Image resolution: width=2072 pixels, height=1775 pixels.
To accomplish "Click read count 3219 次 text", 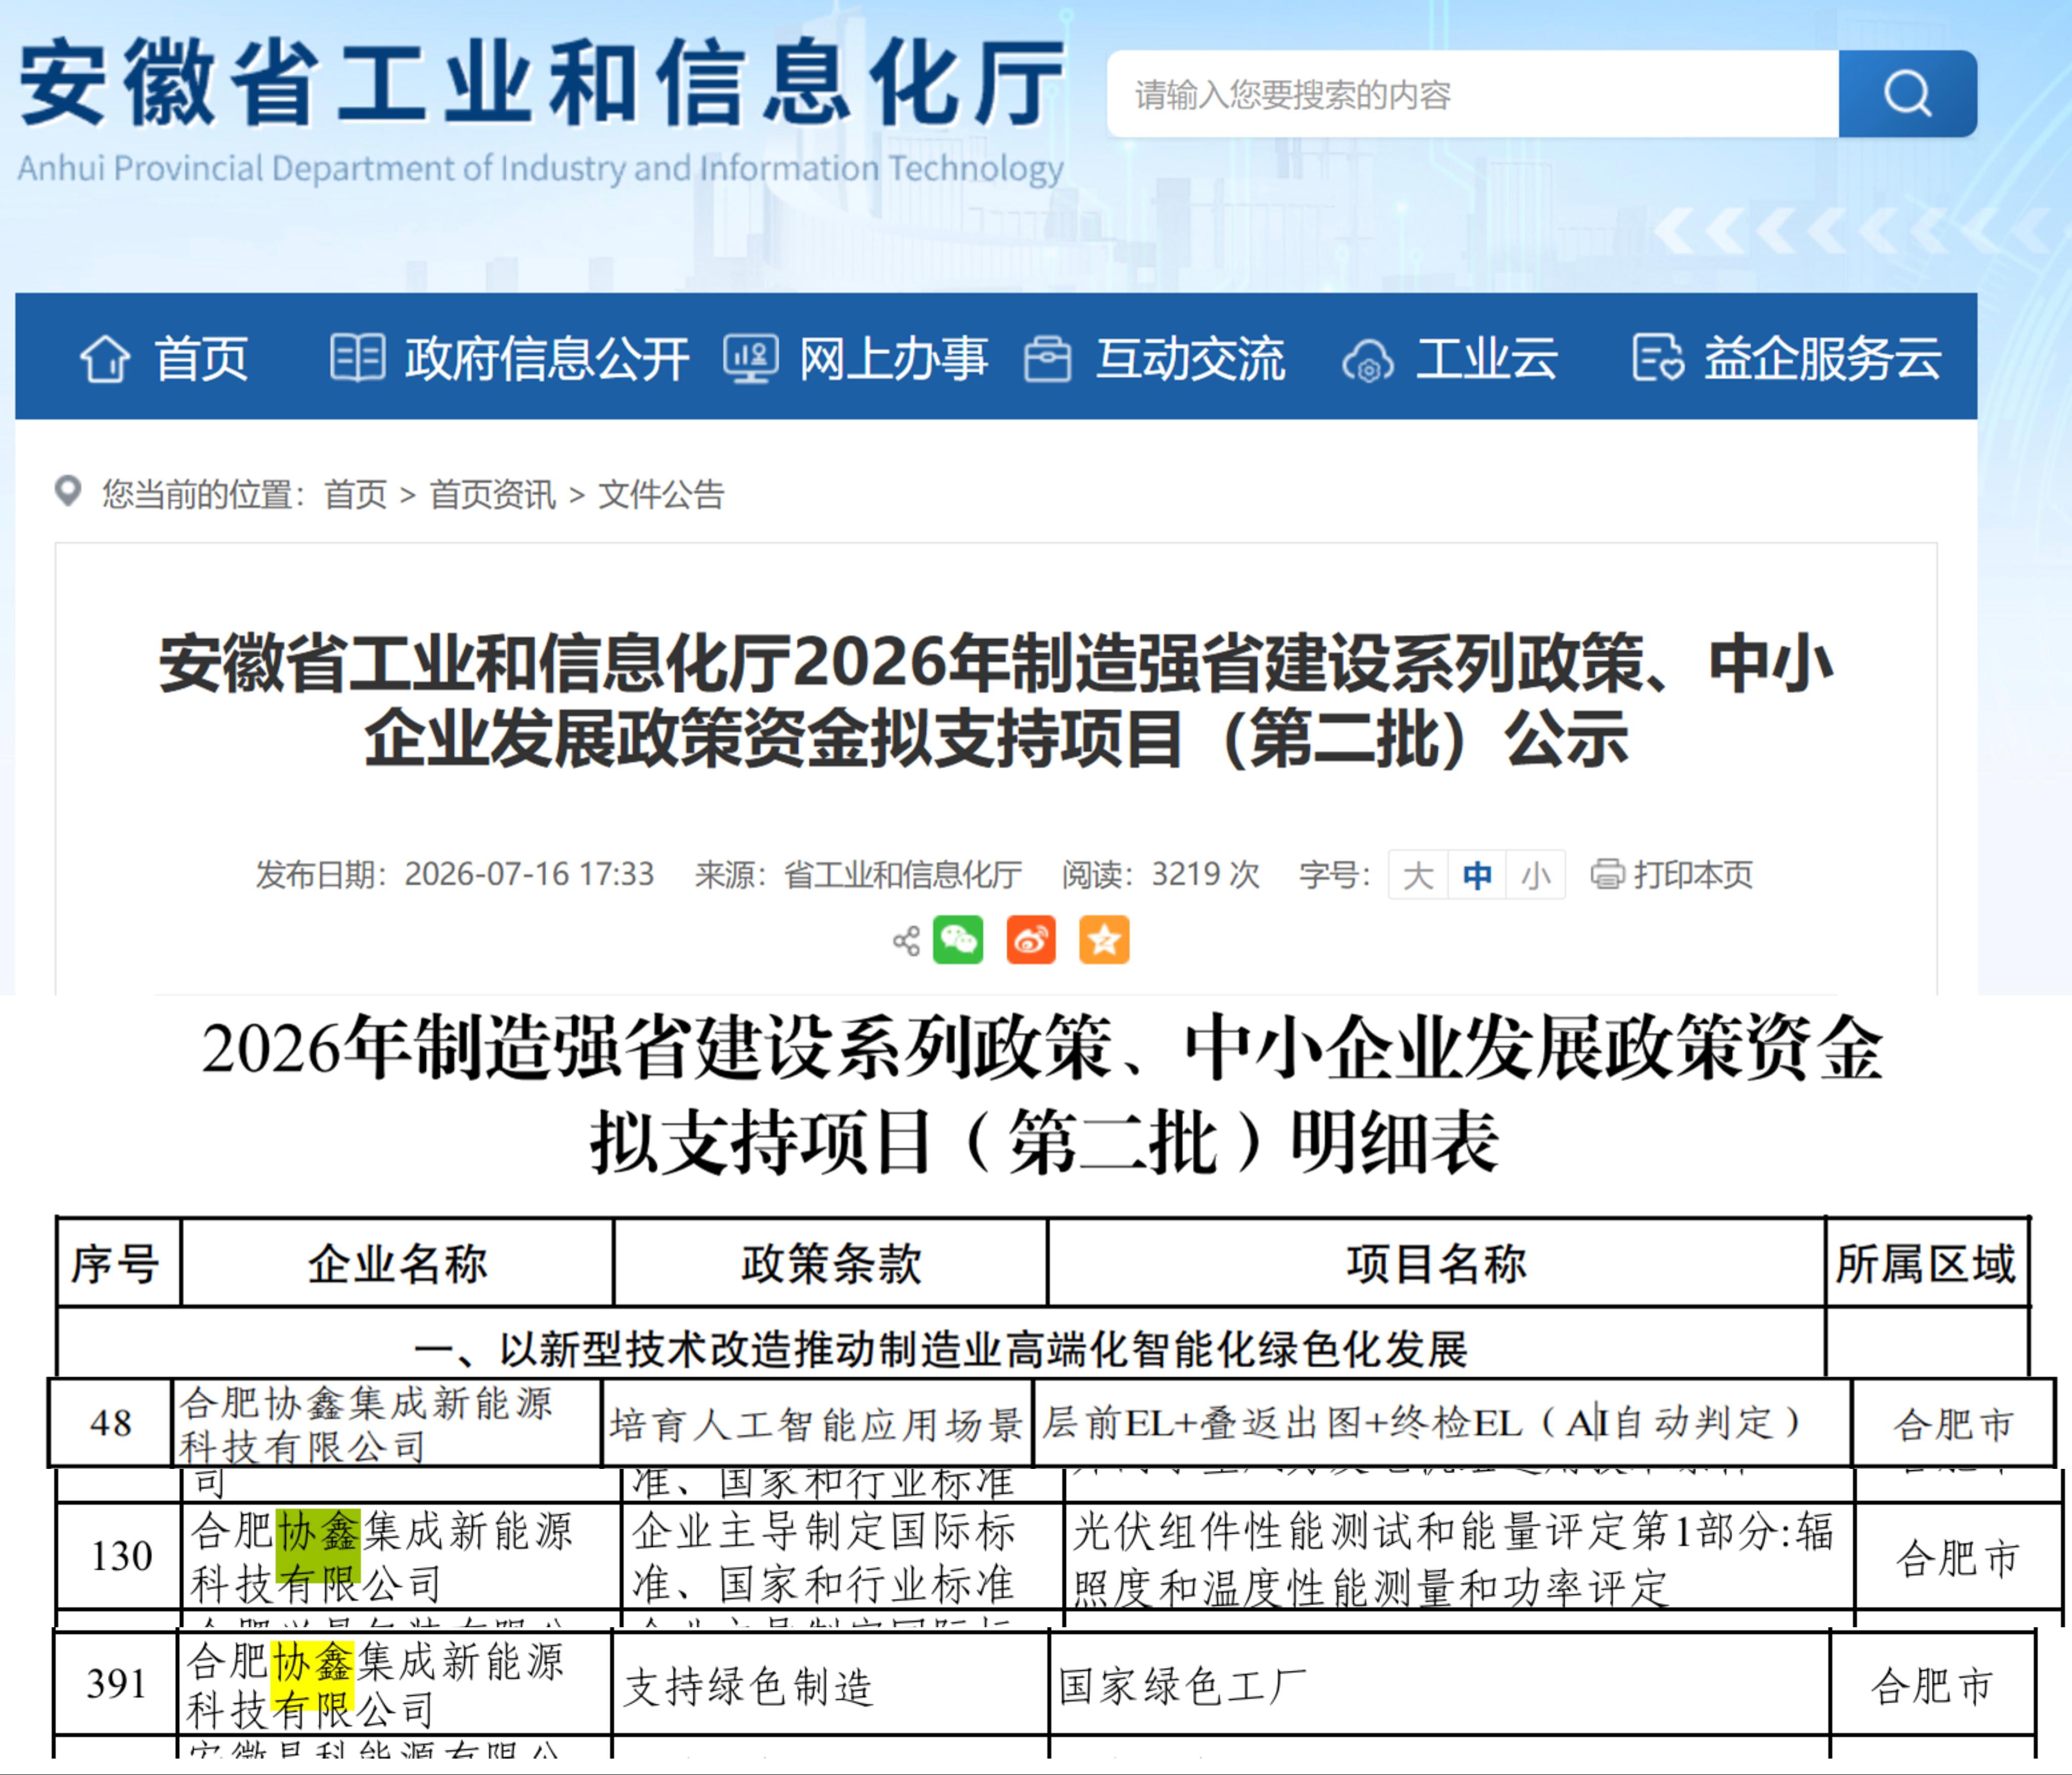I will pos(1205,874).
